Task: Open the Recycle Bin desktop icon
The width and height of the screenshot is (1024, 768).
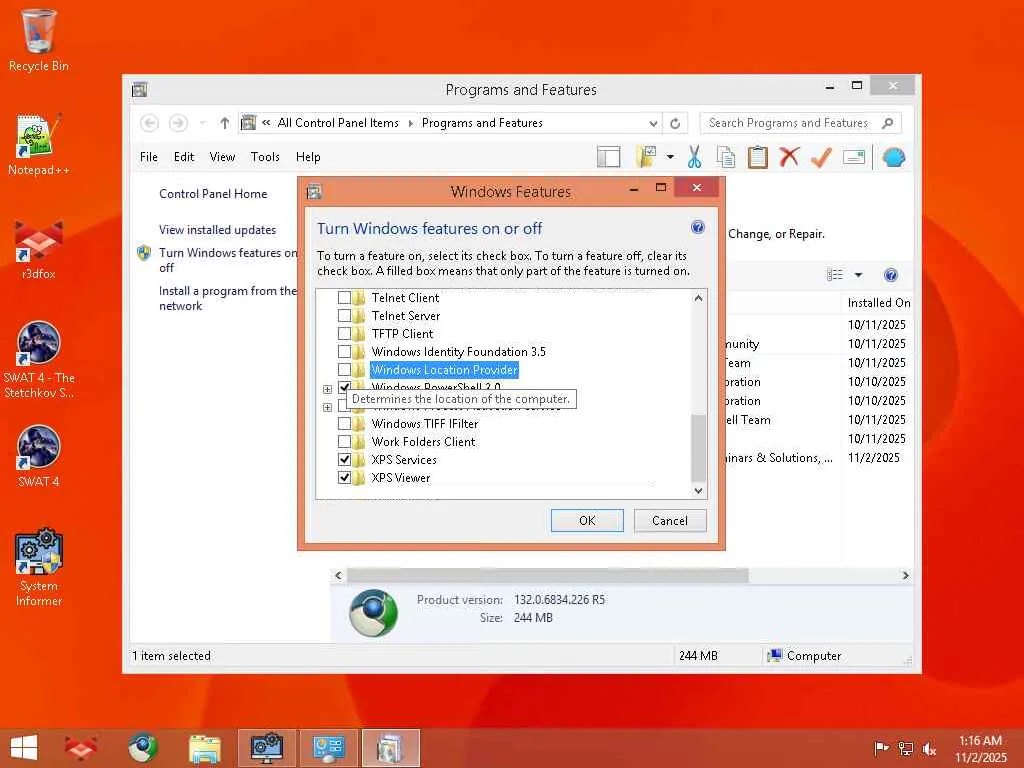Action: [x=39, y=40]
